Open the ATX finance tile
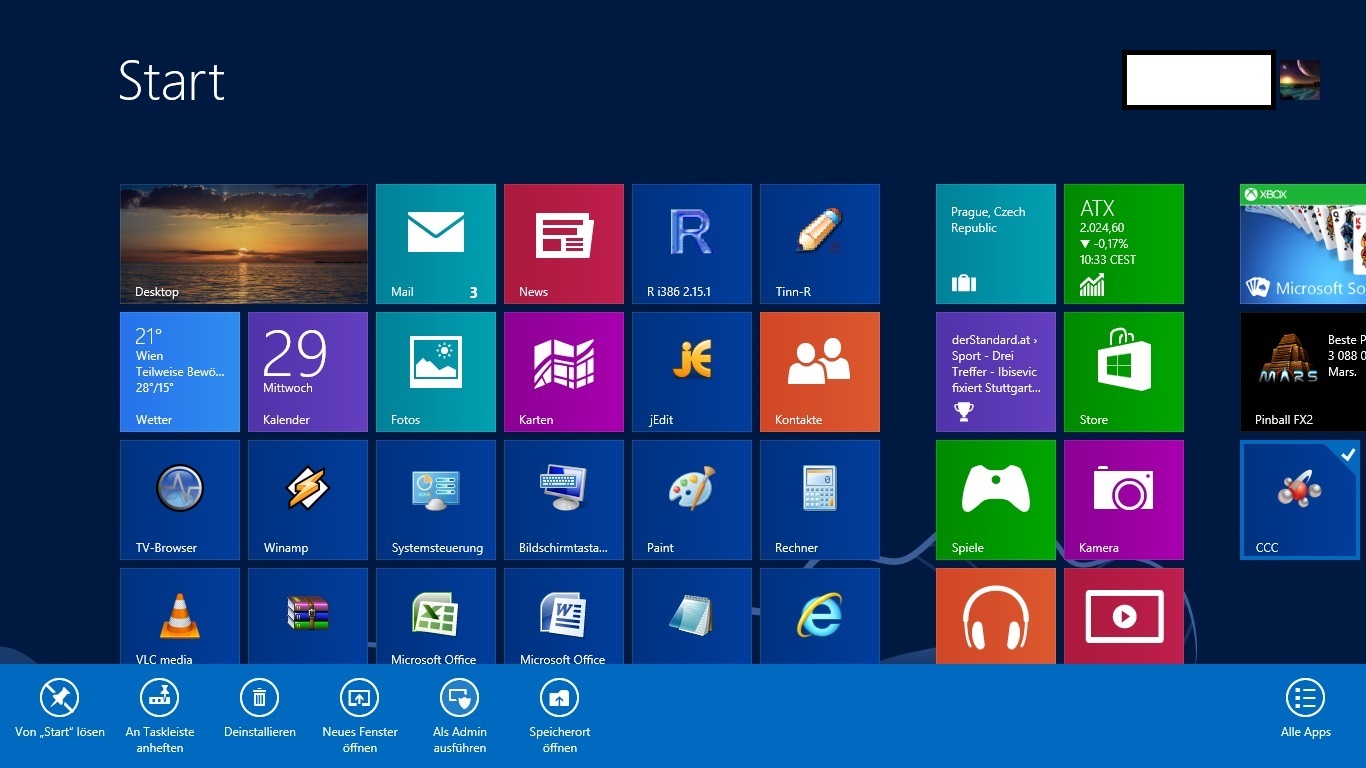The image size is (1366, 768). 1124,244
